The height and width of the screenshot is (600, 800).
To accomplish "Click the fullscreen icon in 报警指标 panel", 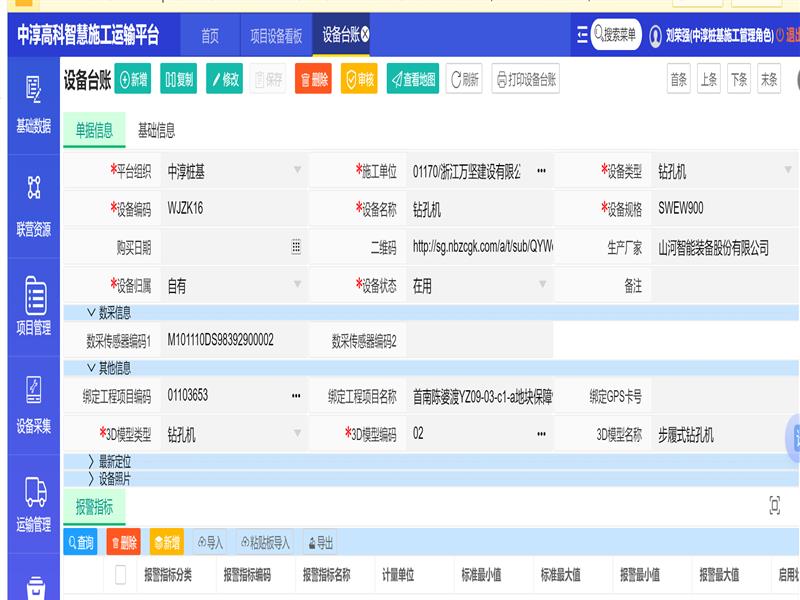I will coord(774,506).
